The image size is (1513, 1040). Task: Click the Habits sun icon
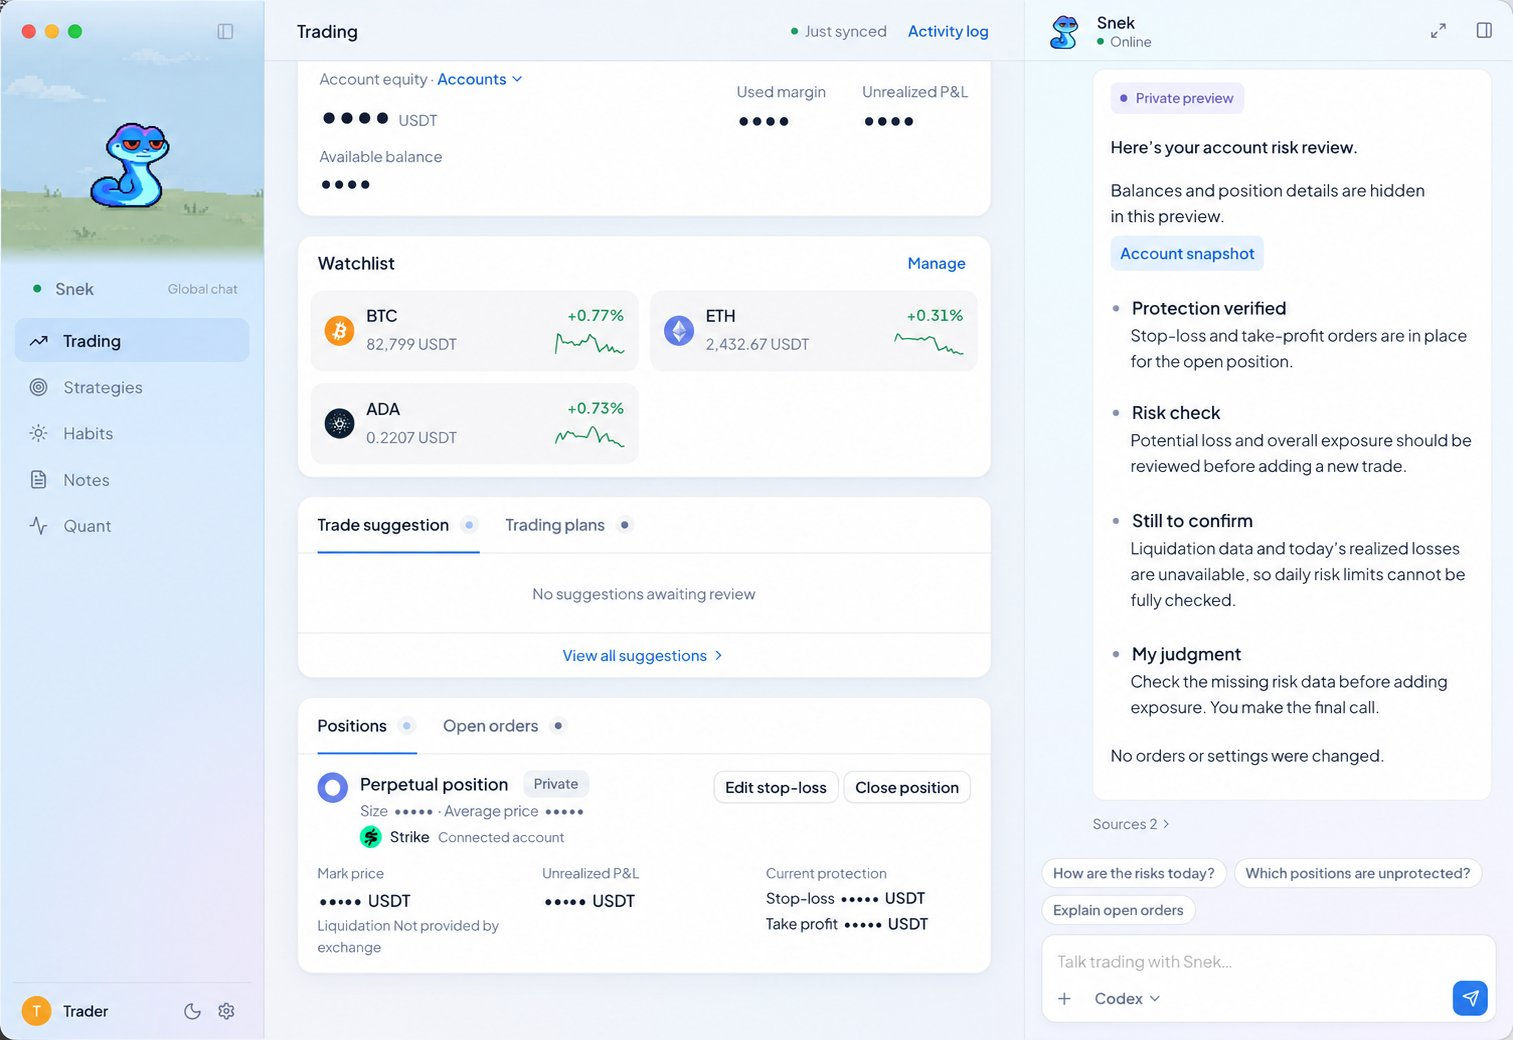38,433
